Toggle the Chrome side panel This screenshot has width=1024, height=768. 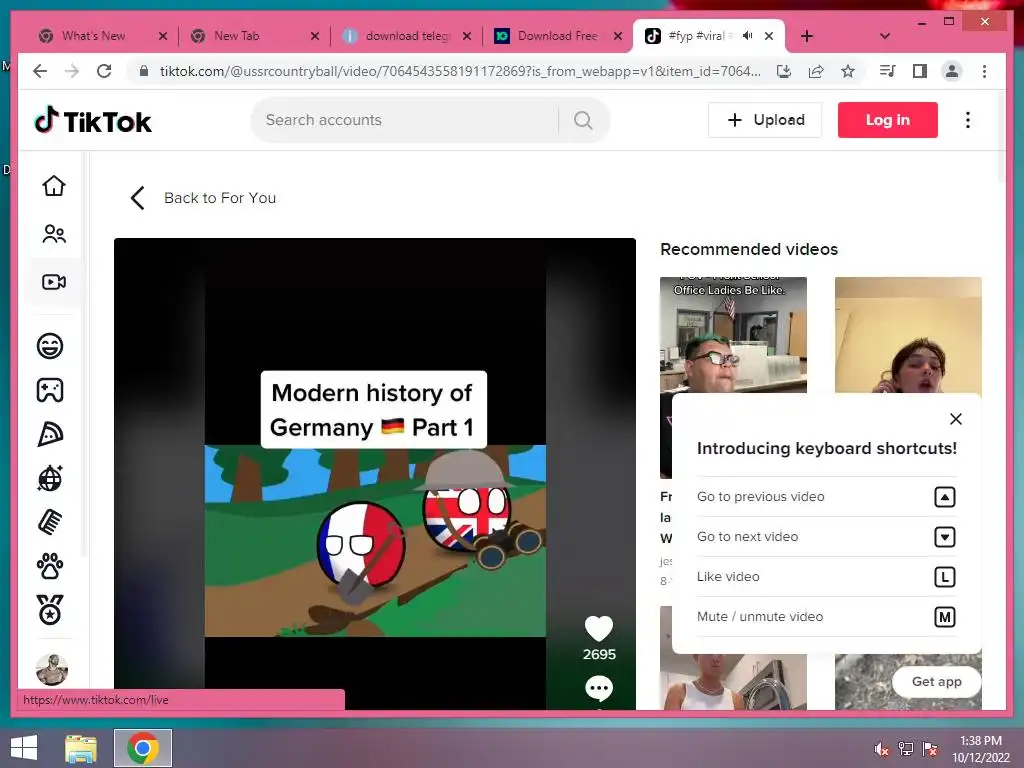pos(920,71)
